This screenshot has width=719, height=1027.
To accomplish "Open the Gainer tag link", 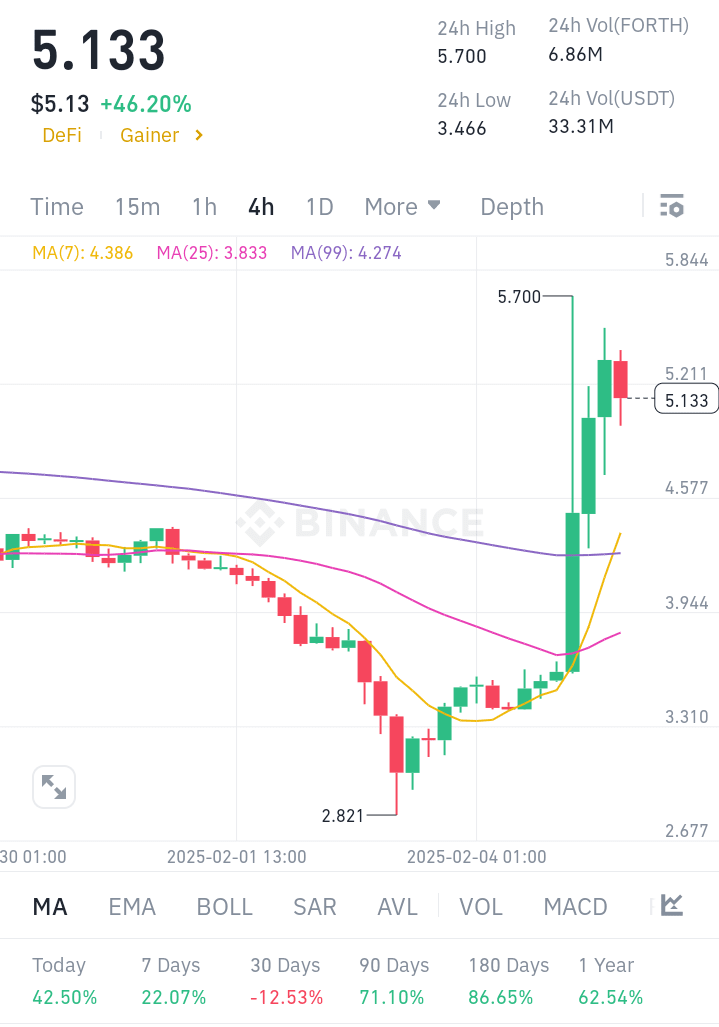I will click(150, 135).
